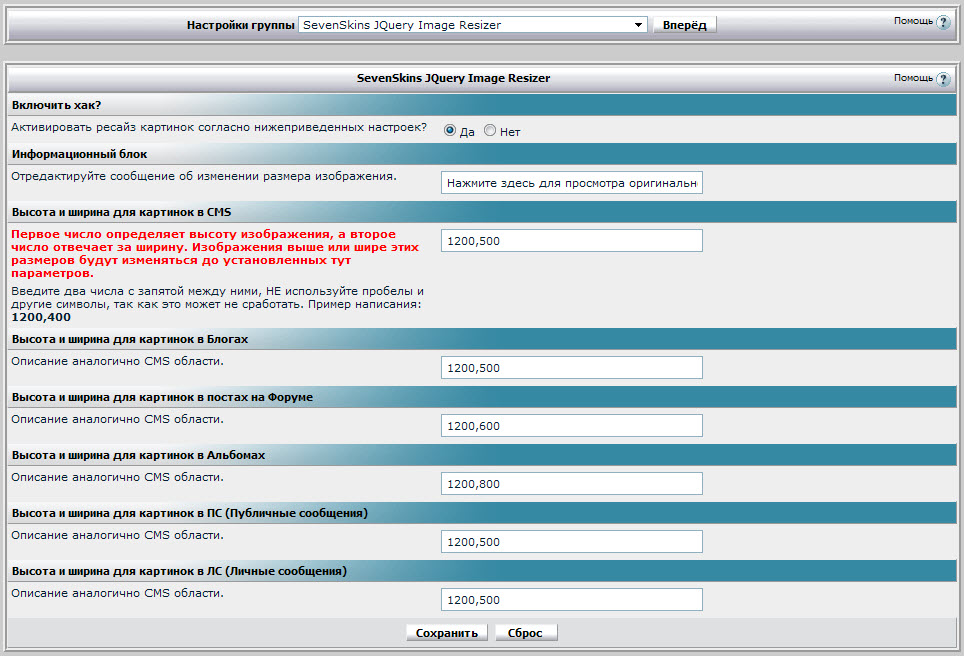The width and height of the screenshot is (964, 656).
Task: Click the 'Включить хак?' section header
Action: tap(483, 105)
